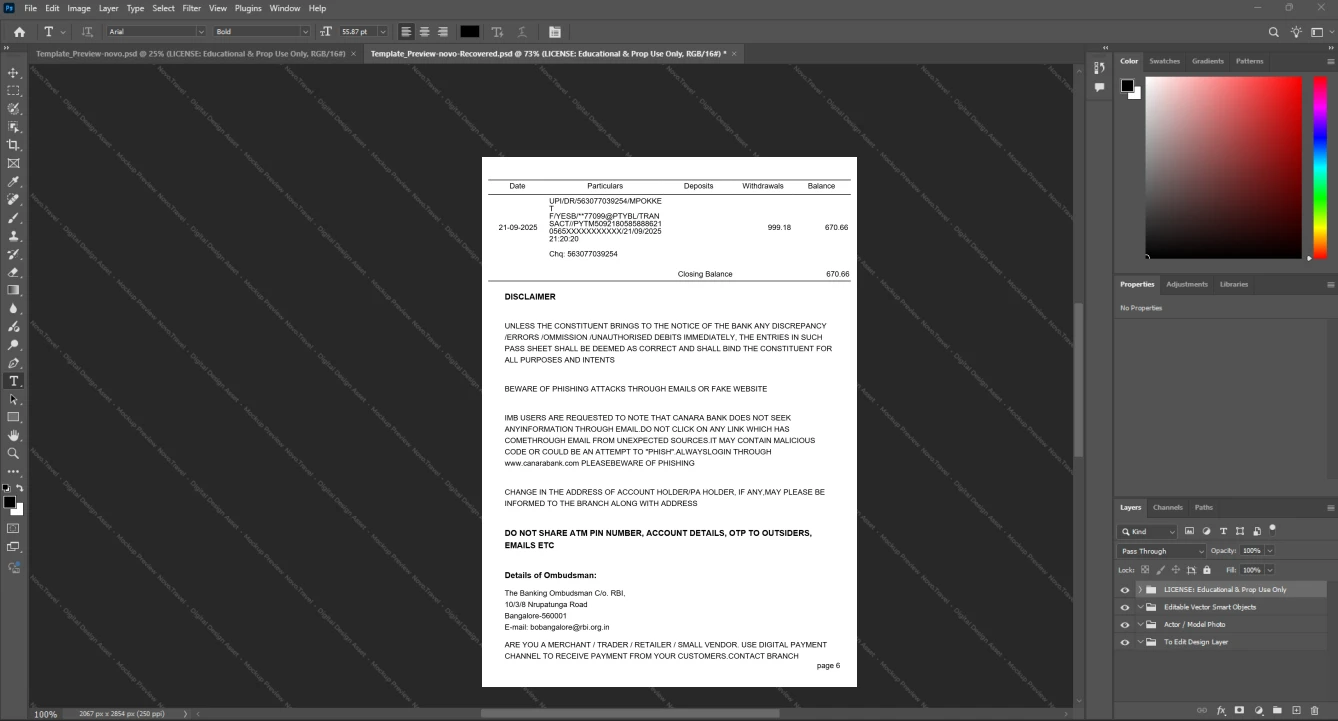This screenshot has width=1338, height=721.
Task: Open the Kind filter dropdown
Action: pyautogui.click(x=1148, y=532)
